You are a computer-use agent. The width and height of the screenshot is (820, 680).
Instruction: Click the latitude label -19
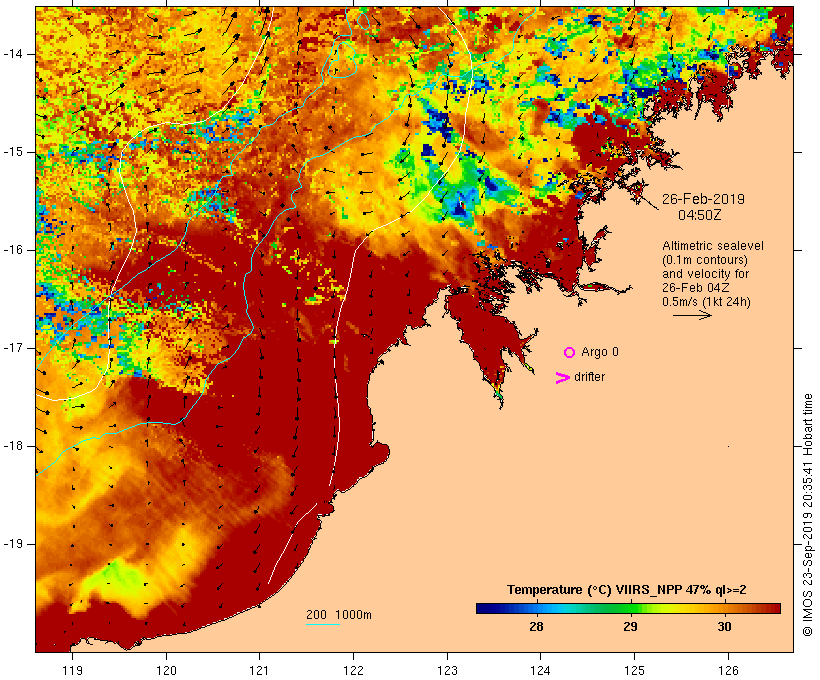tap(12, 544)
